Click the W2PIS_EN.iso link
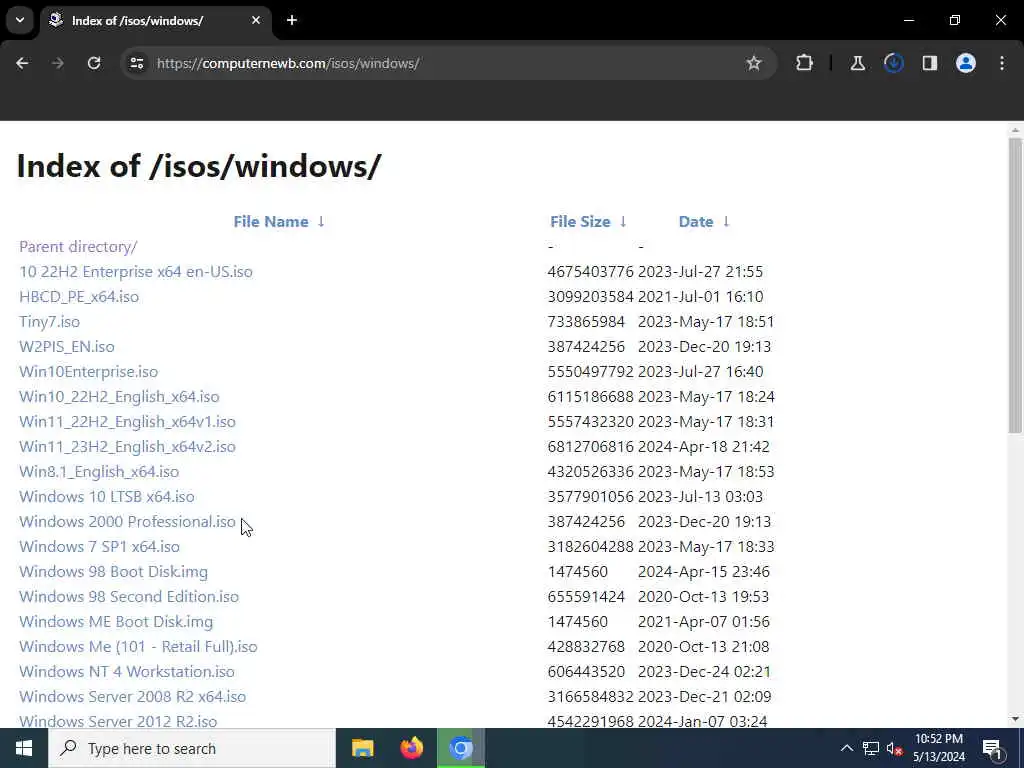 click(67, 347)
